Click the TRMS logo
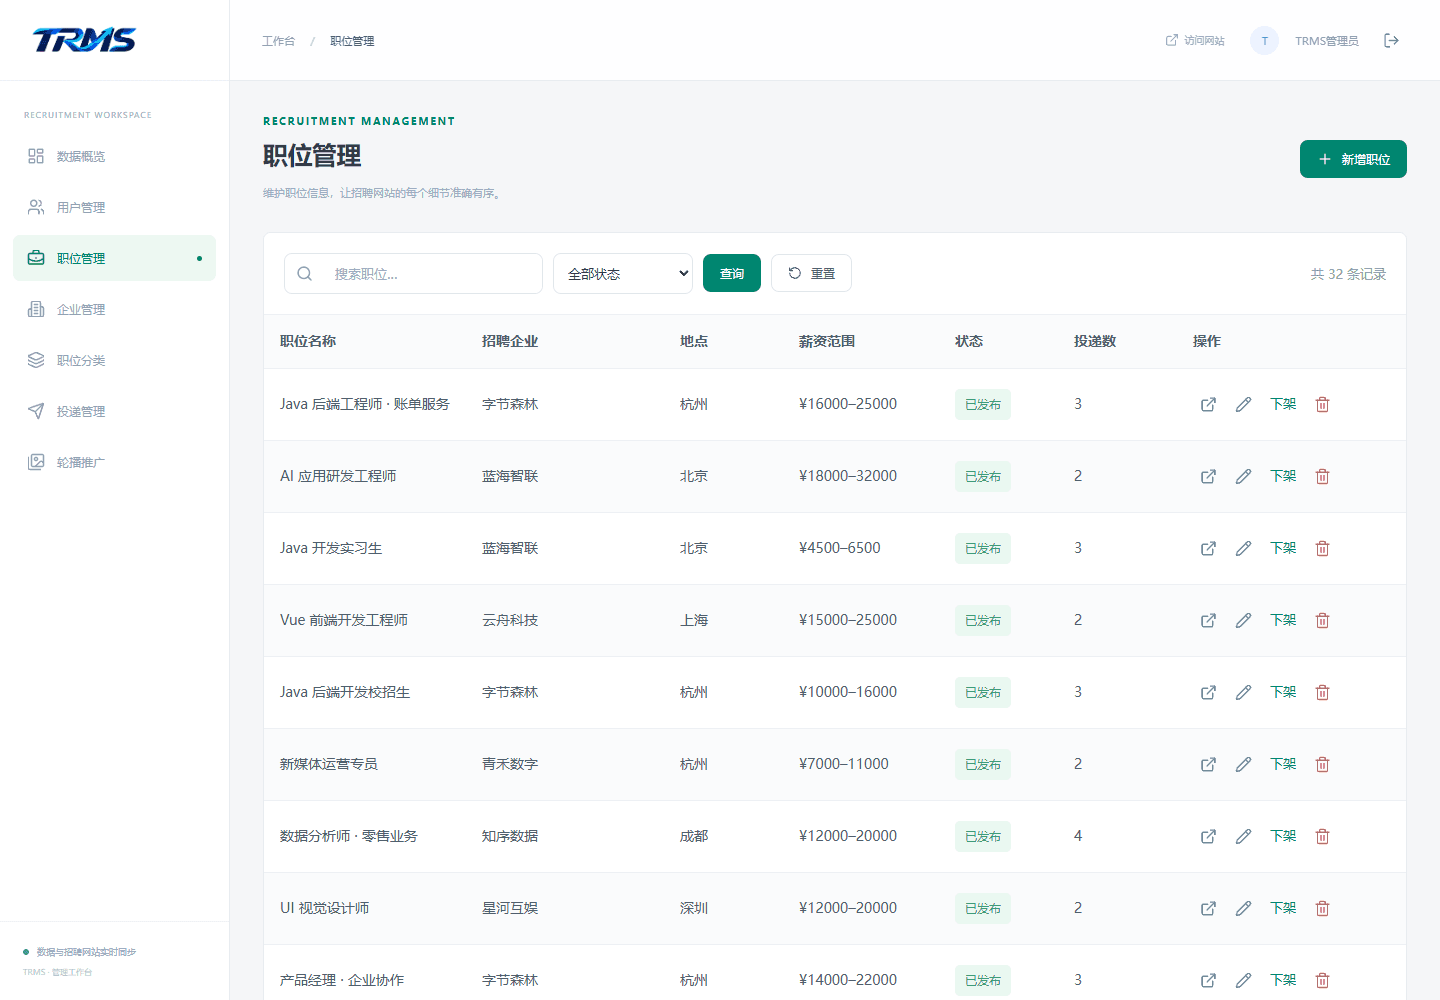 point(84,40)
